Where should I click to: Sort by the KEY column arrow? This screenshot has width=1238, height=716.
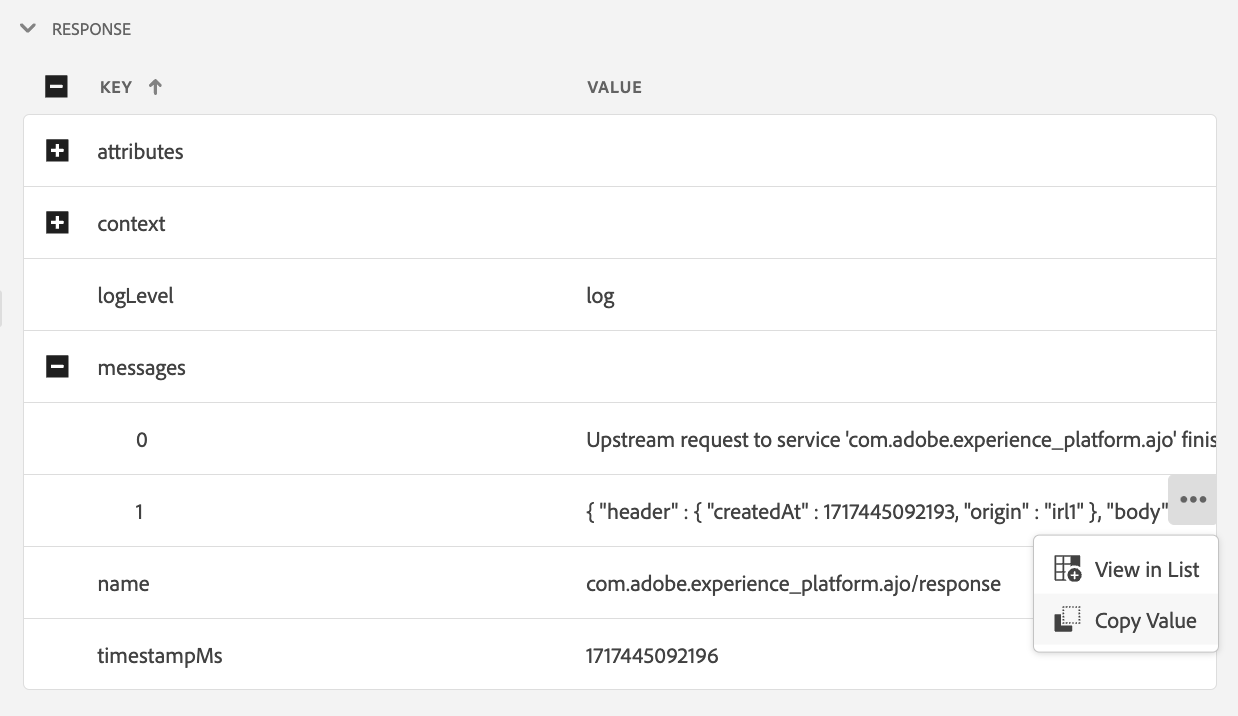(155, 87)
